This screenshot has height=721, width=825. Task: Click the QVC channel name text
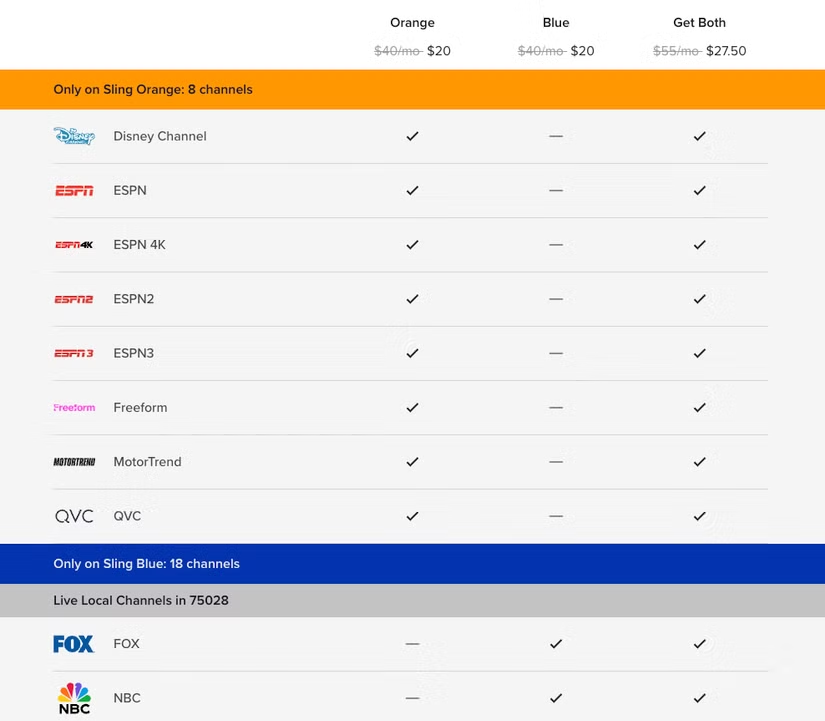[x=127, y=516]
